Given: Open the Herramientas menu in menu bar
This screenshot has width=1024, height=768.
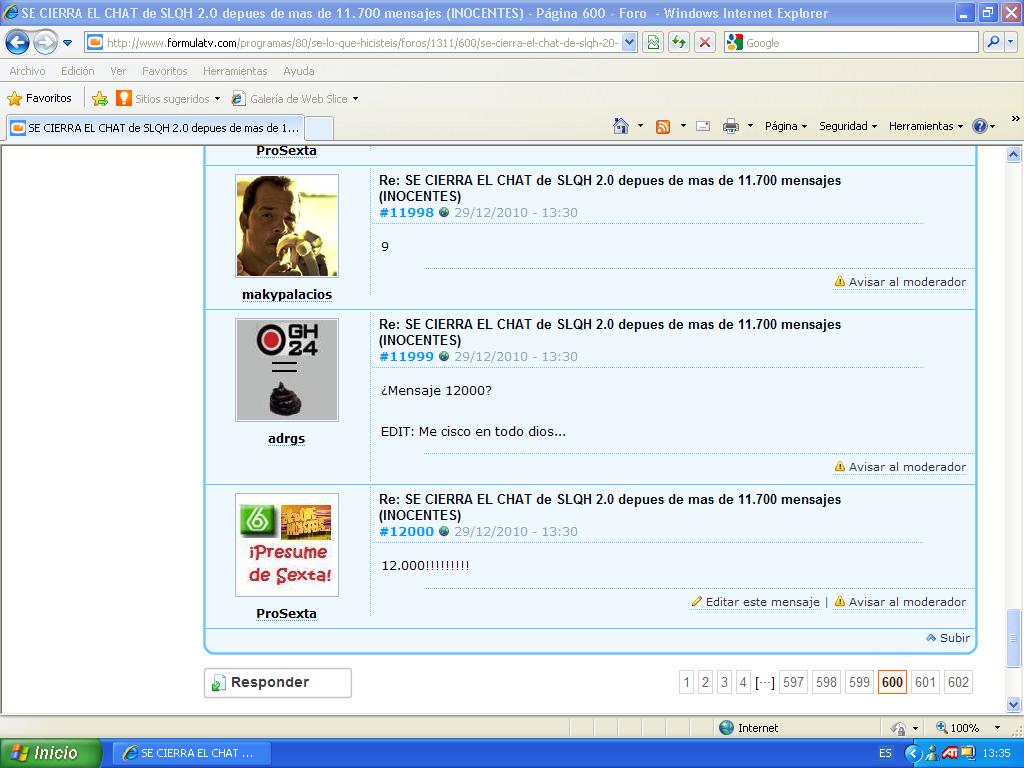Looking at the screenshot, I should (x=235, y=71).
